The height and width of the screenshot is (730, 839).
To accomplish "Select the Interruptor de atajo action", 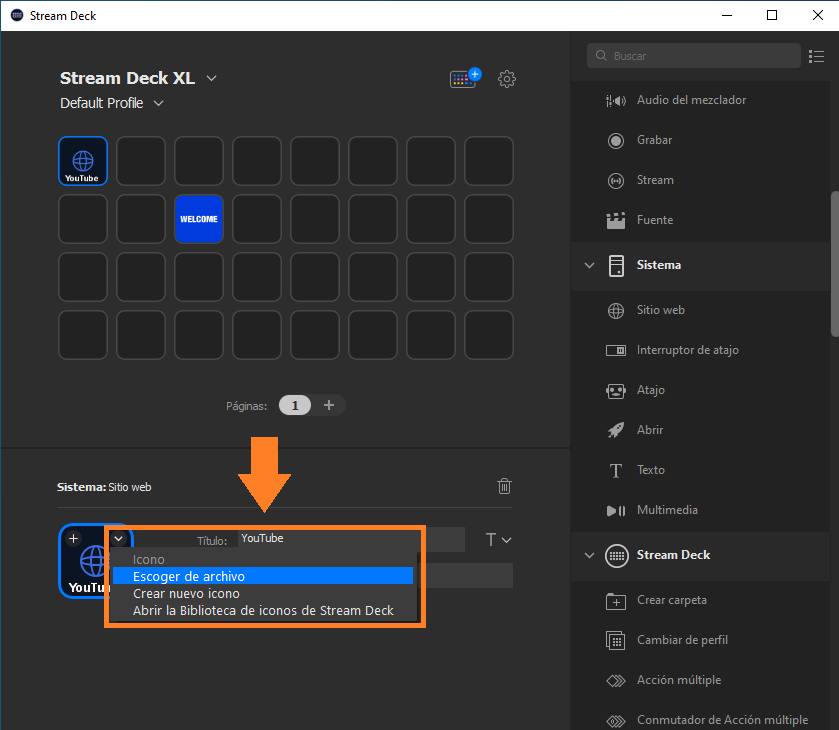I will pyautogui.click(x=687, y=350).
